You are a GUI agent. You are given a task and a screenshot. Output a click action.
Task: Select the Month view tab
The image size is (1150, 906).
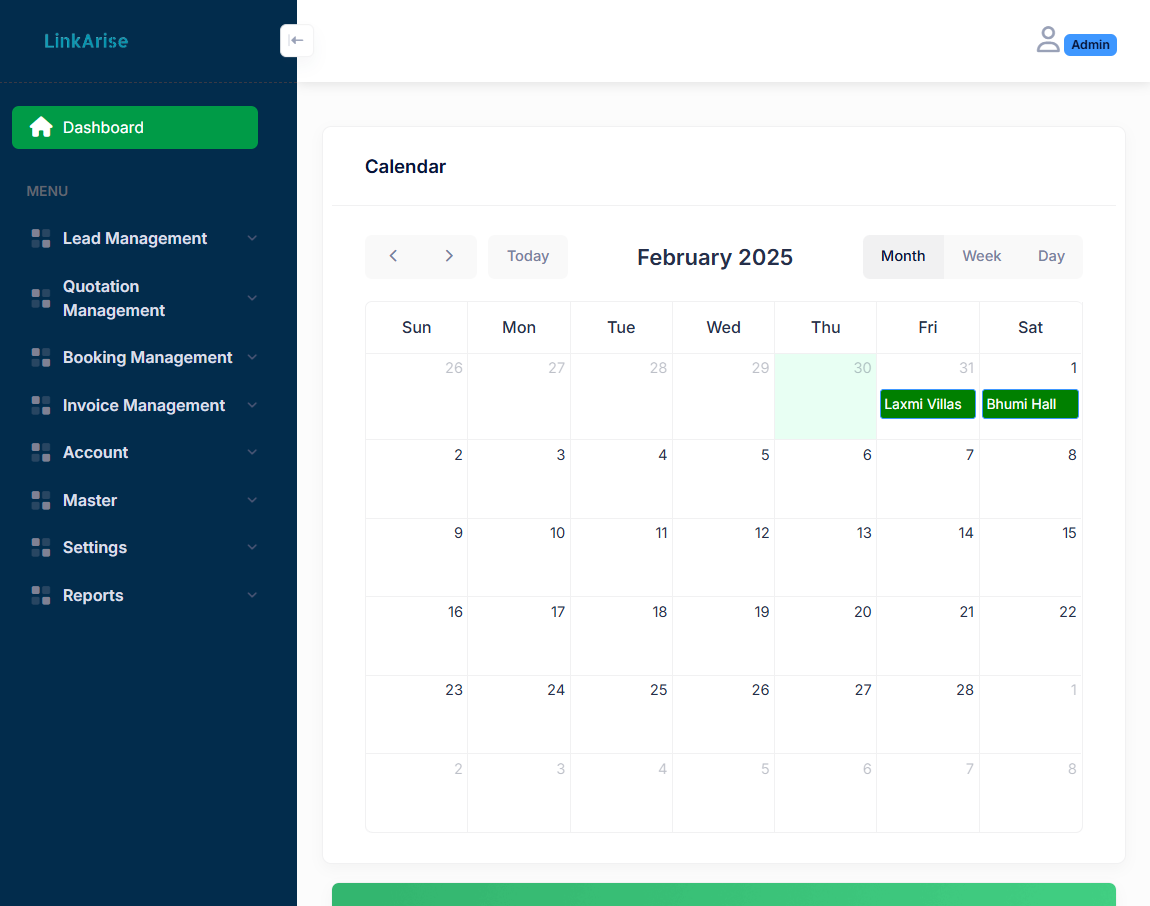pyautogui.click(x=902, y=256)
